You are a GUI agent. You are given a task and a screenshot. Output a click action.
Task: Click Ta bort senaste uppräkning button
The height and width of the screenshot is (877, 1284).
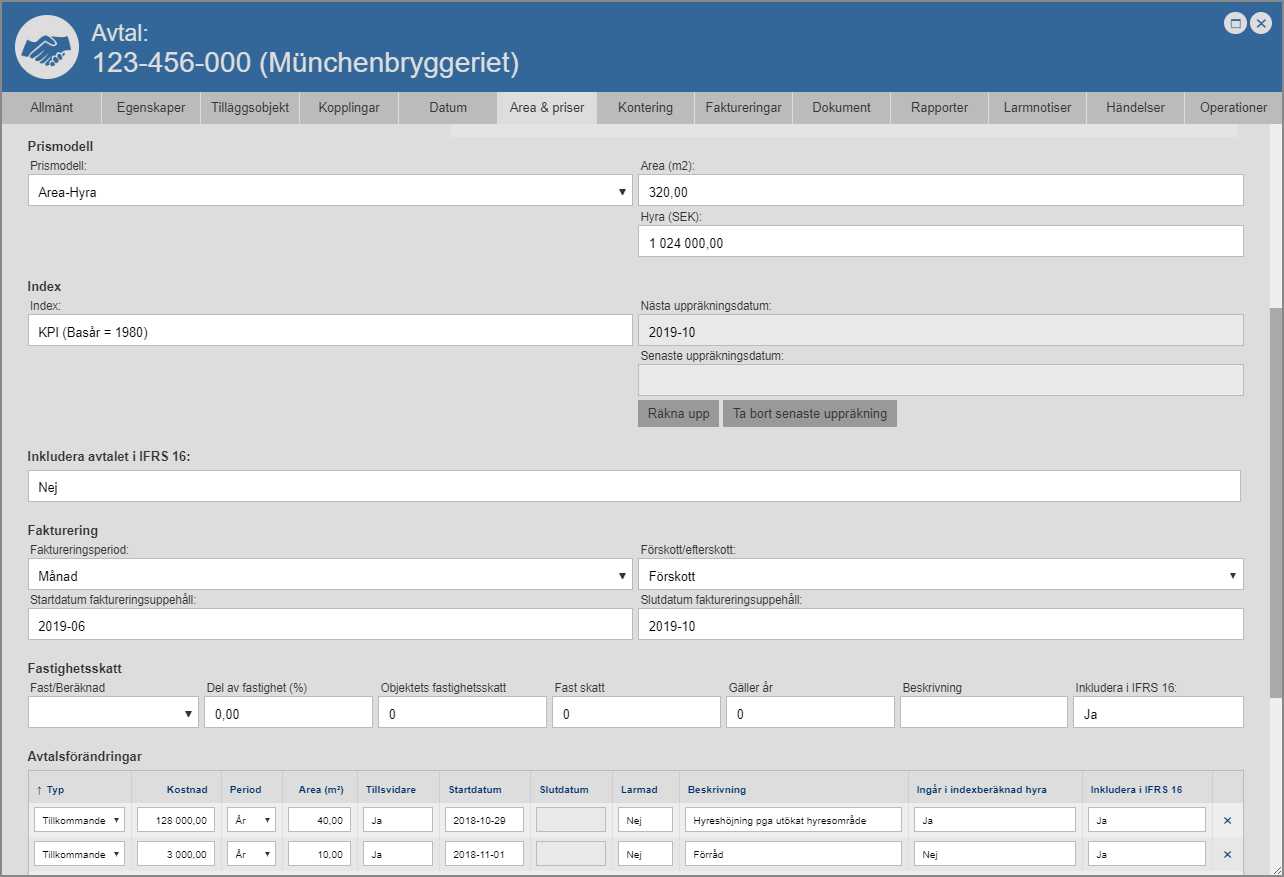pos(809,414)
